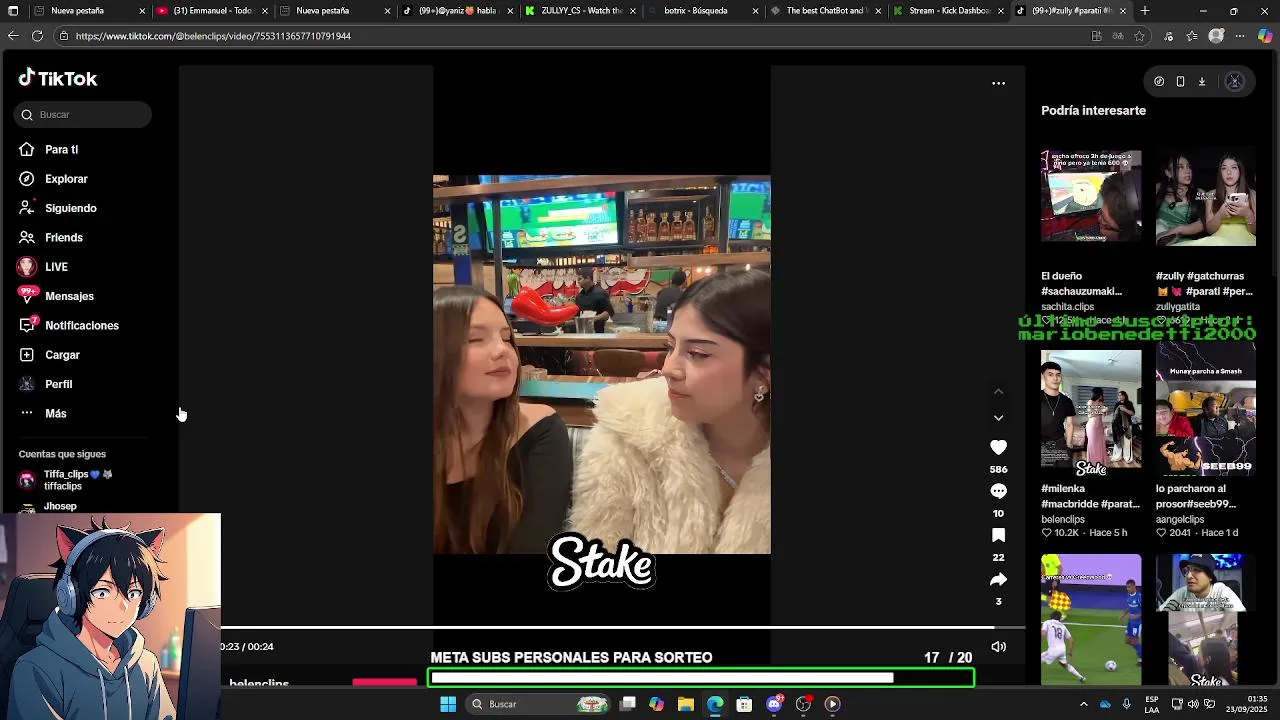The height and width of the screenshot is (720, 1280).
Task: Open the Siguiendo feed
Action: [x=70, y=208]
